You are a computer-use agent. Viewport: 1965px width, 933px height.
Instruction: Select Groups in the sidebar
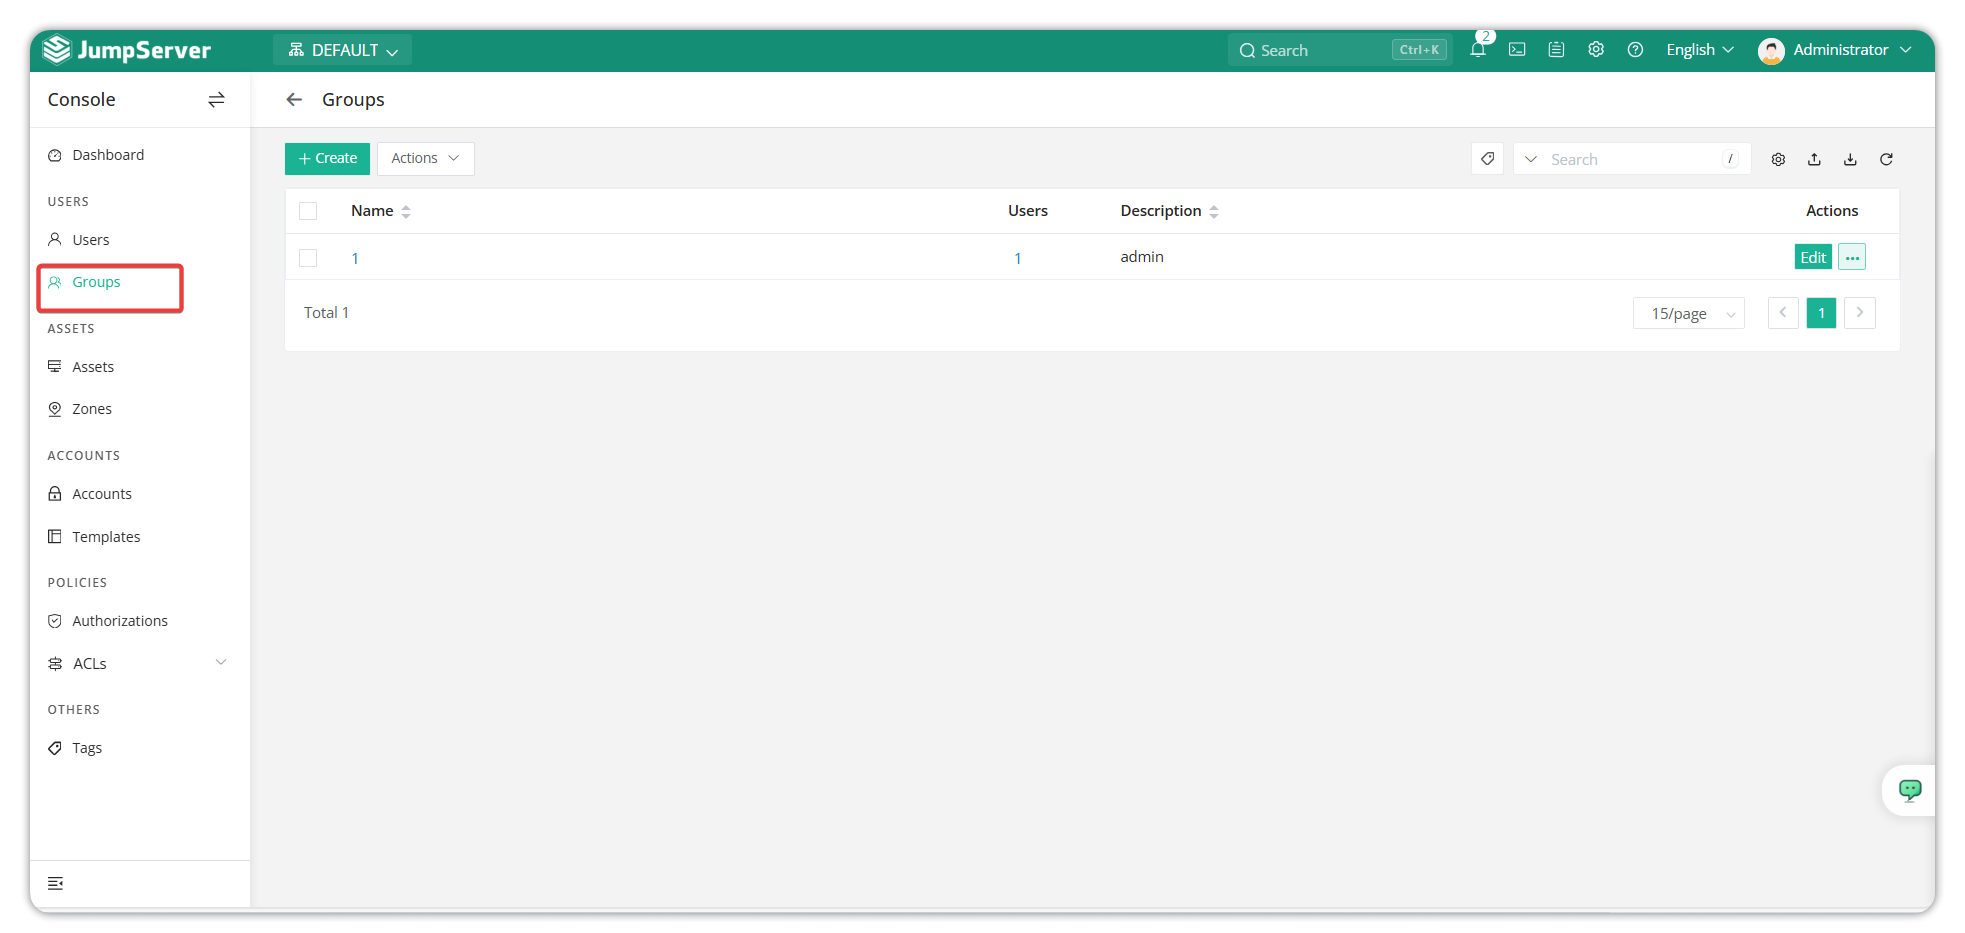pyautogui.click(x=96, y=282)
